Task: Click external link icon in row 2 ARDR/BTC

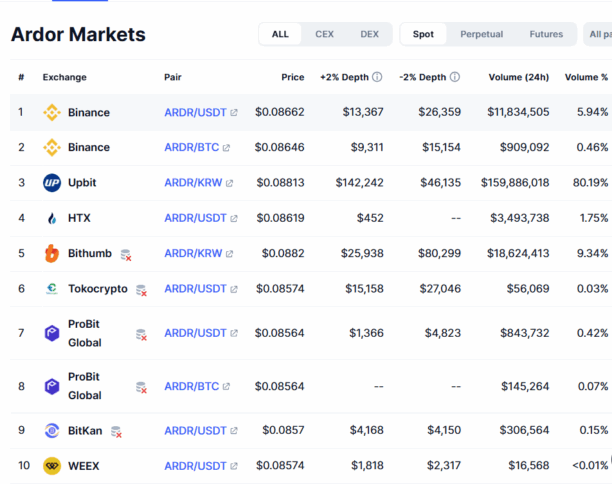Action: [x=226, y=148]
